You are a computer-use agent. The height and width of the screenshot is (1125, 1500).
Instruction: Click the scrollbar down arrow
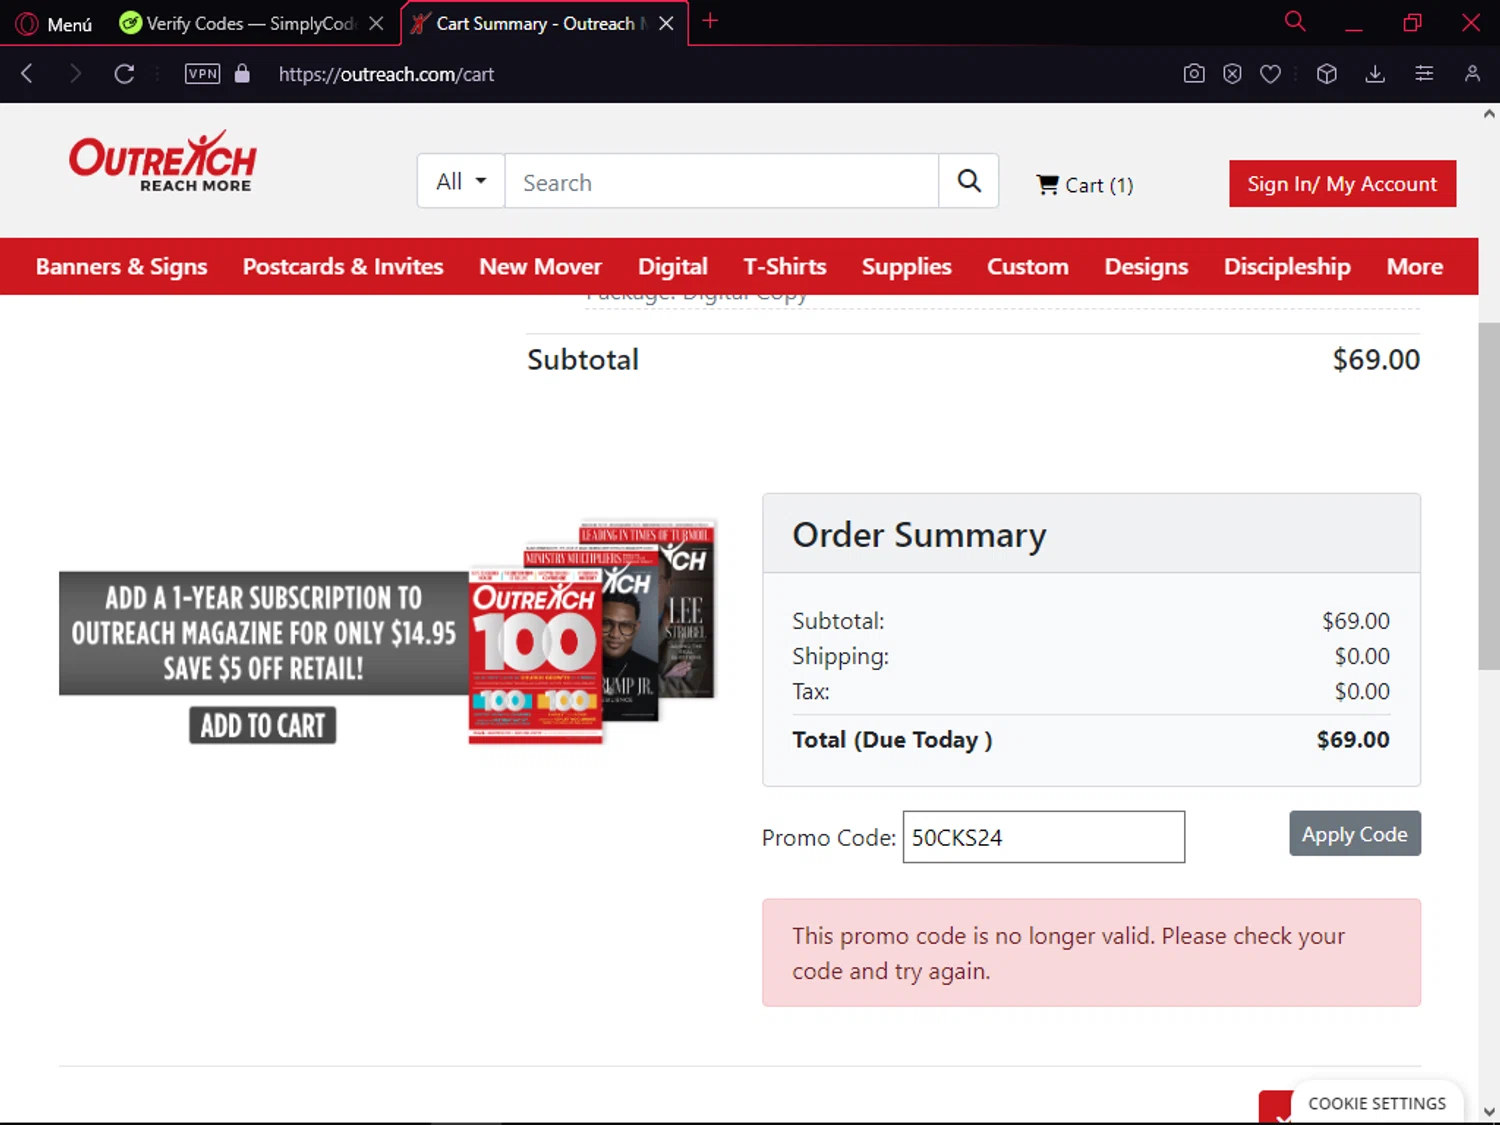pos(1489,1112)
